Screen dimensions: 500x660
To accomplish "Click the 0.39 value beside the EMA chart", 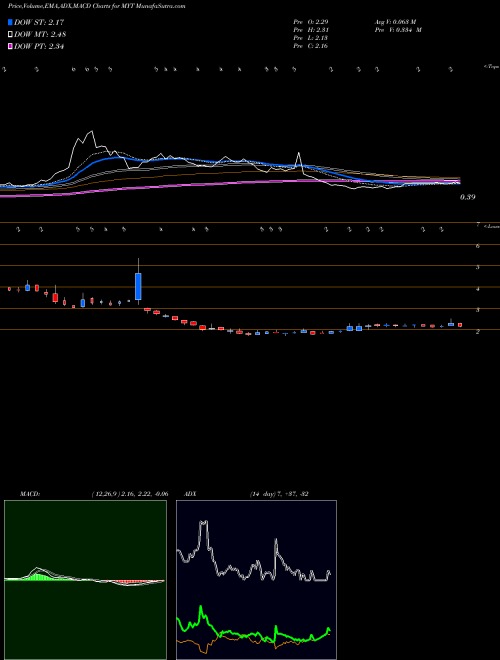I will tap(468, 197).
